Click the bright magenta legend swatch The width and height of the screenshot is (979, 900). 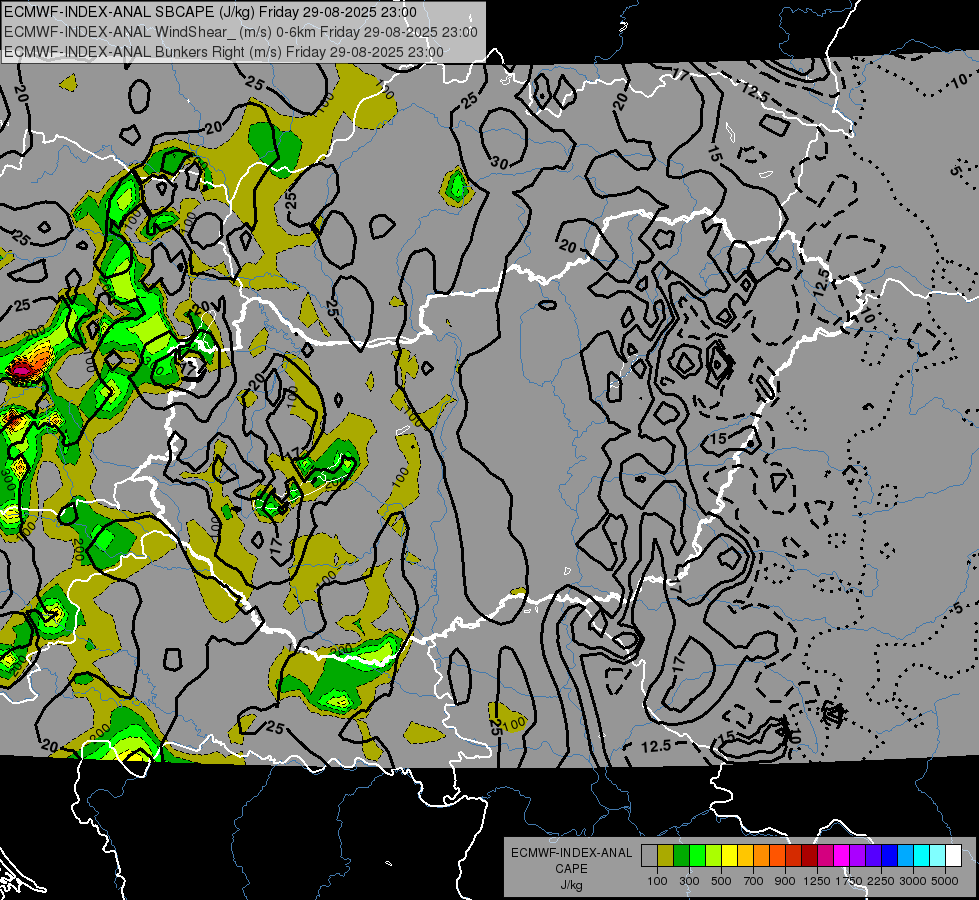(842, 855)
